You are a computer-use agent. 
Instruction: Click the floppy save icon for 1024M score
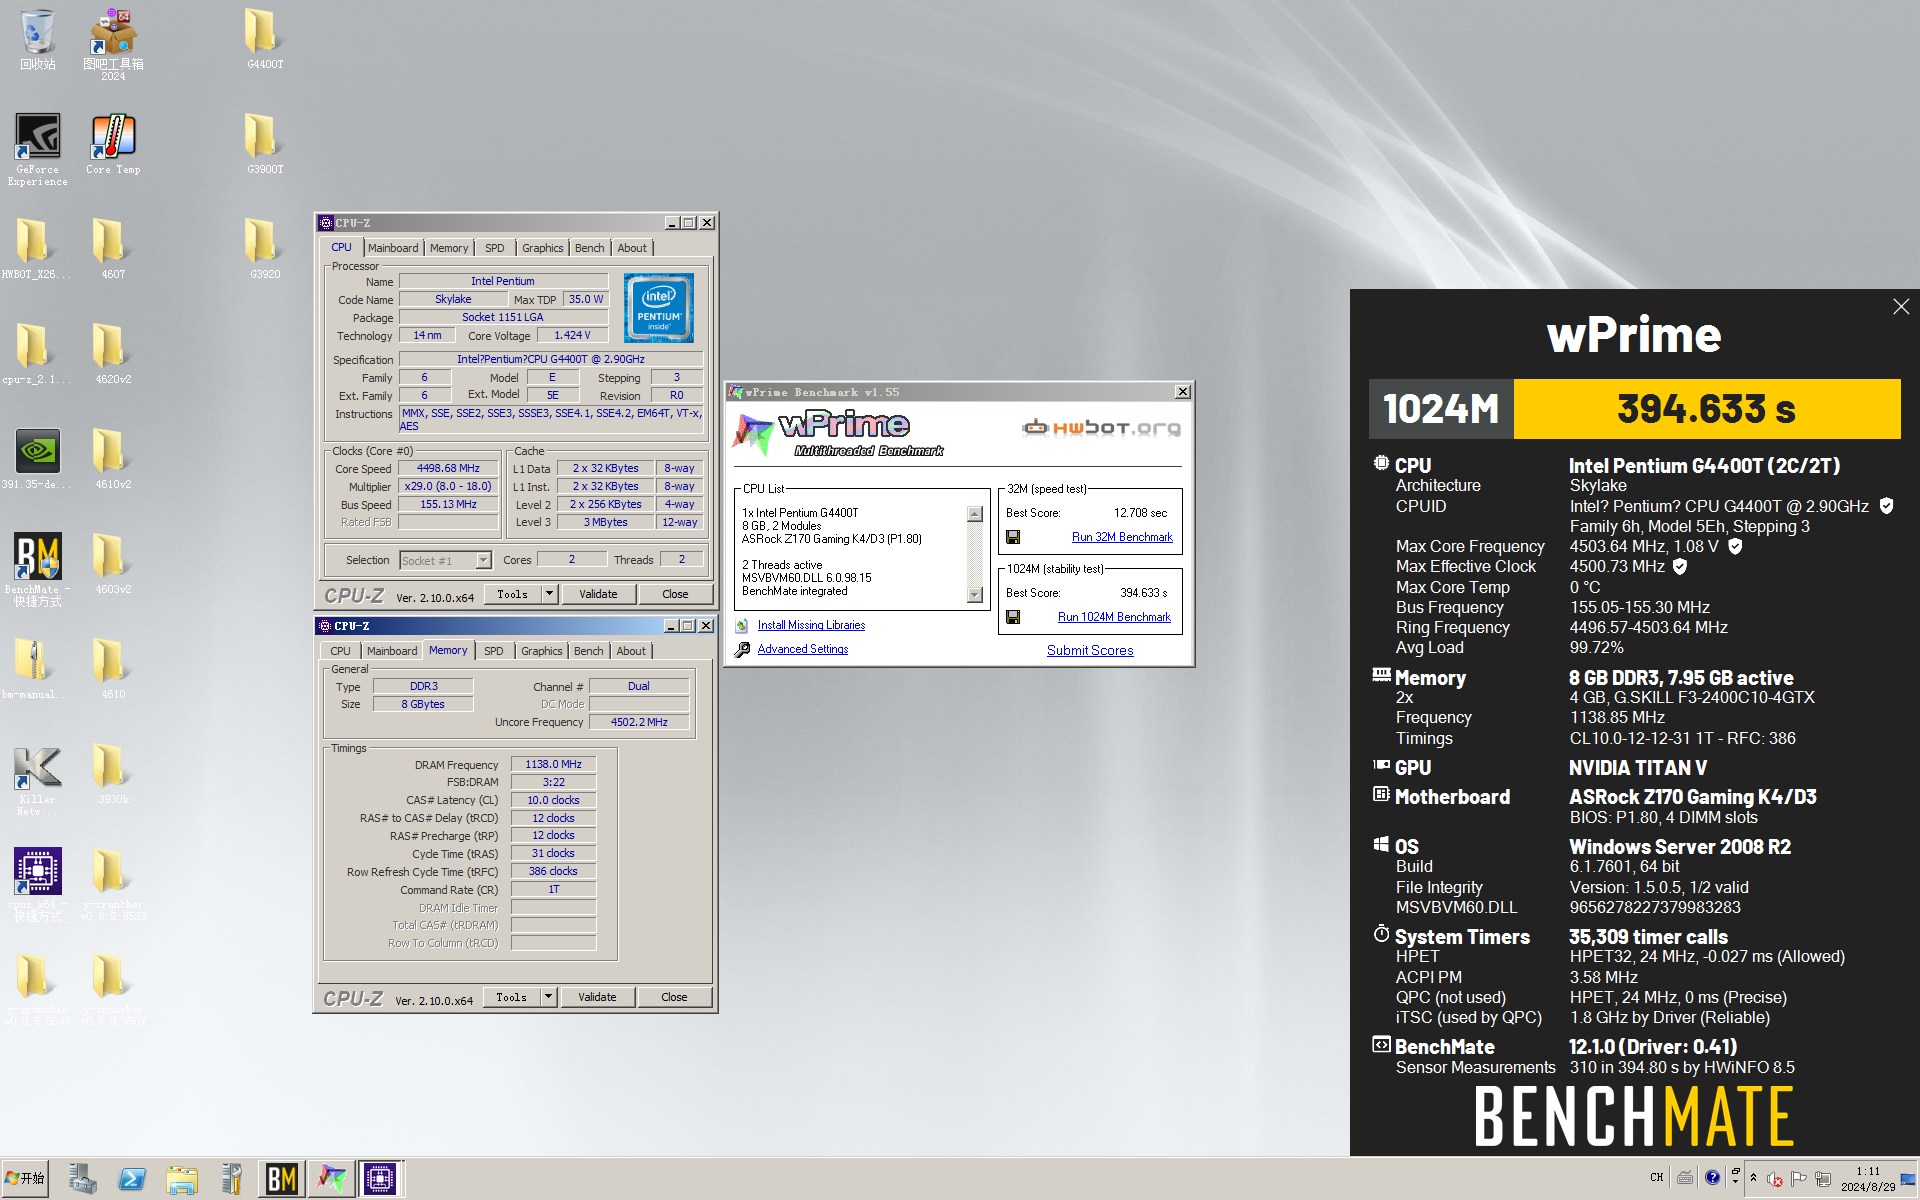1013,617
